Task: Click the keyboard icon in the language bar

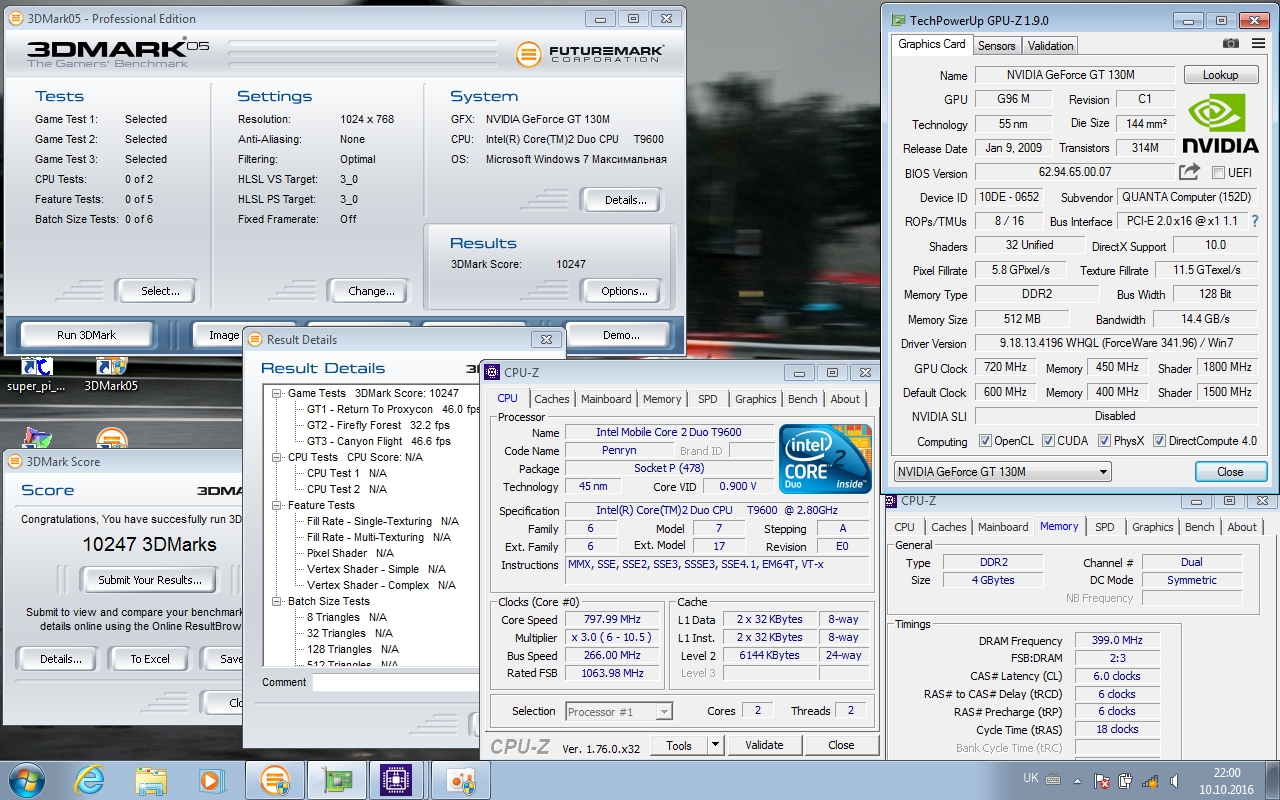Action: (x=1055, y=778)
